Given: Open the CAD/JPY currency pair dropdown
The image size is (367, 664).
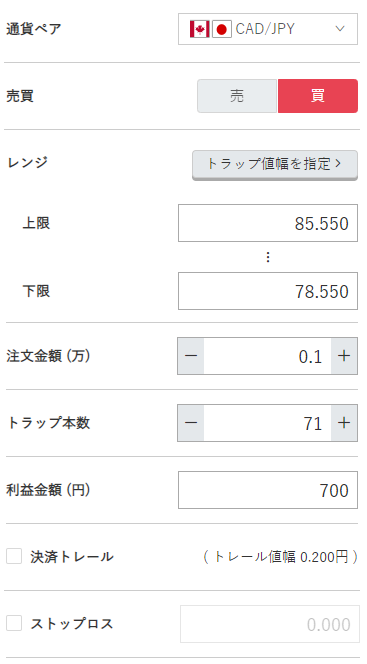Looking at the screenshot, I should 268,29.
